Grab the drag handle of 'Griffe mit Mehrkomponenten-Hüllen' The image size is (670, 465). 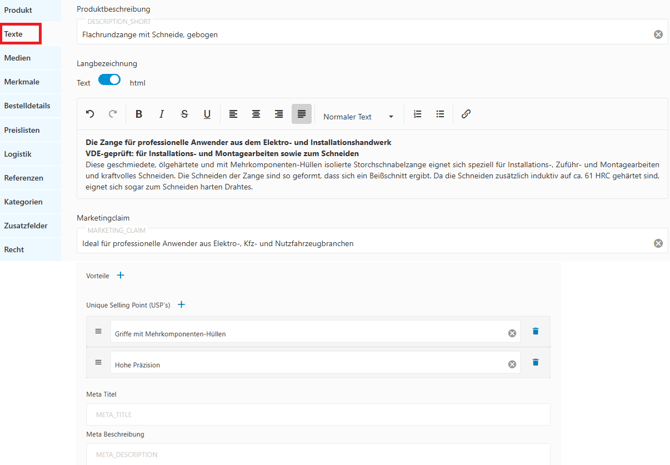[98, 332]
